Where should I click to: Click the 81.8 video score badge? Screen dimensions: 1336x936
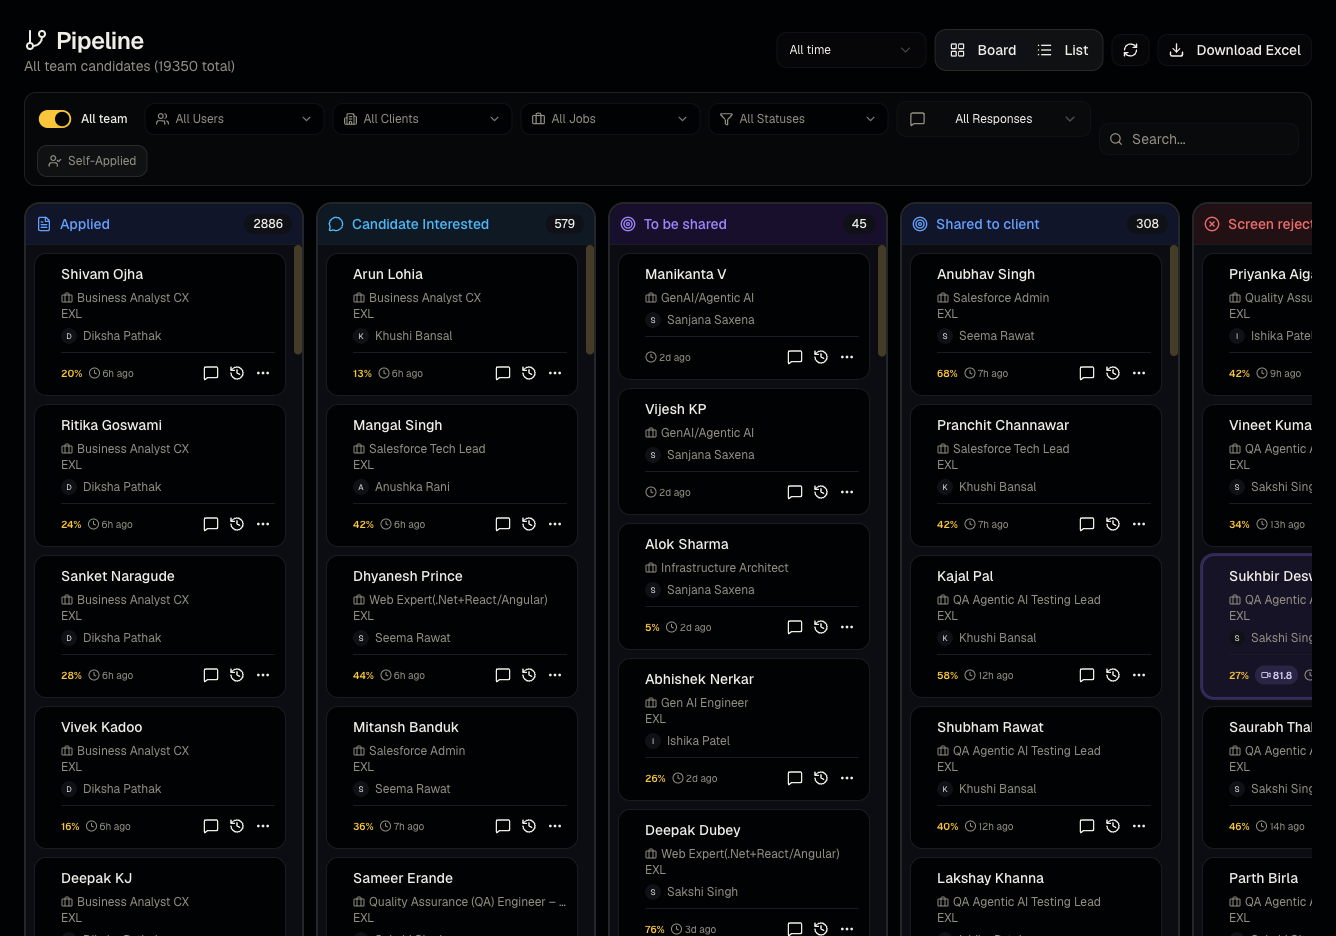[x=1277, y=675]
